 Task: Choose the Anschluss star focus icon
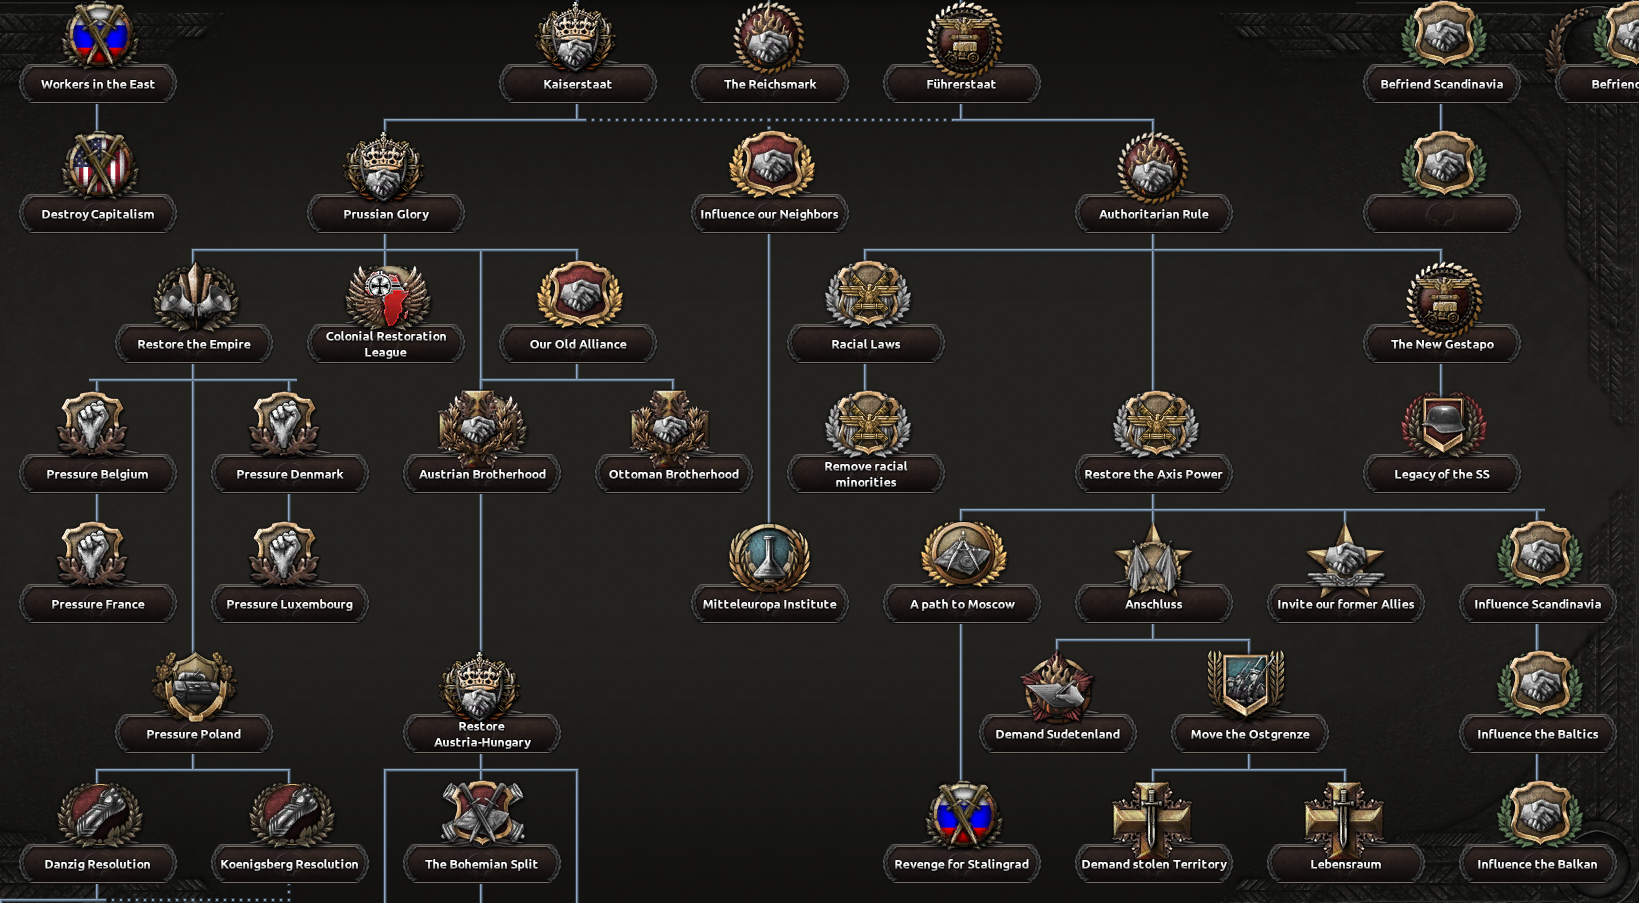click(x=1153, y=558)
